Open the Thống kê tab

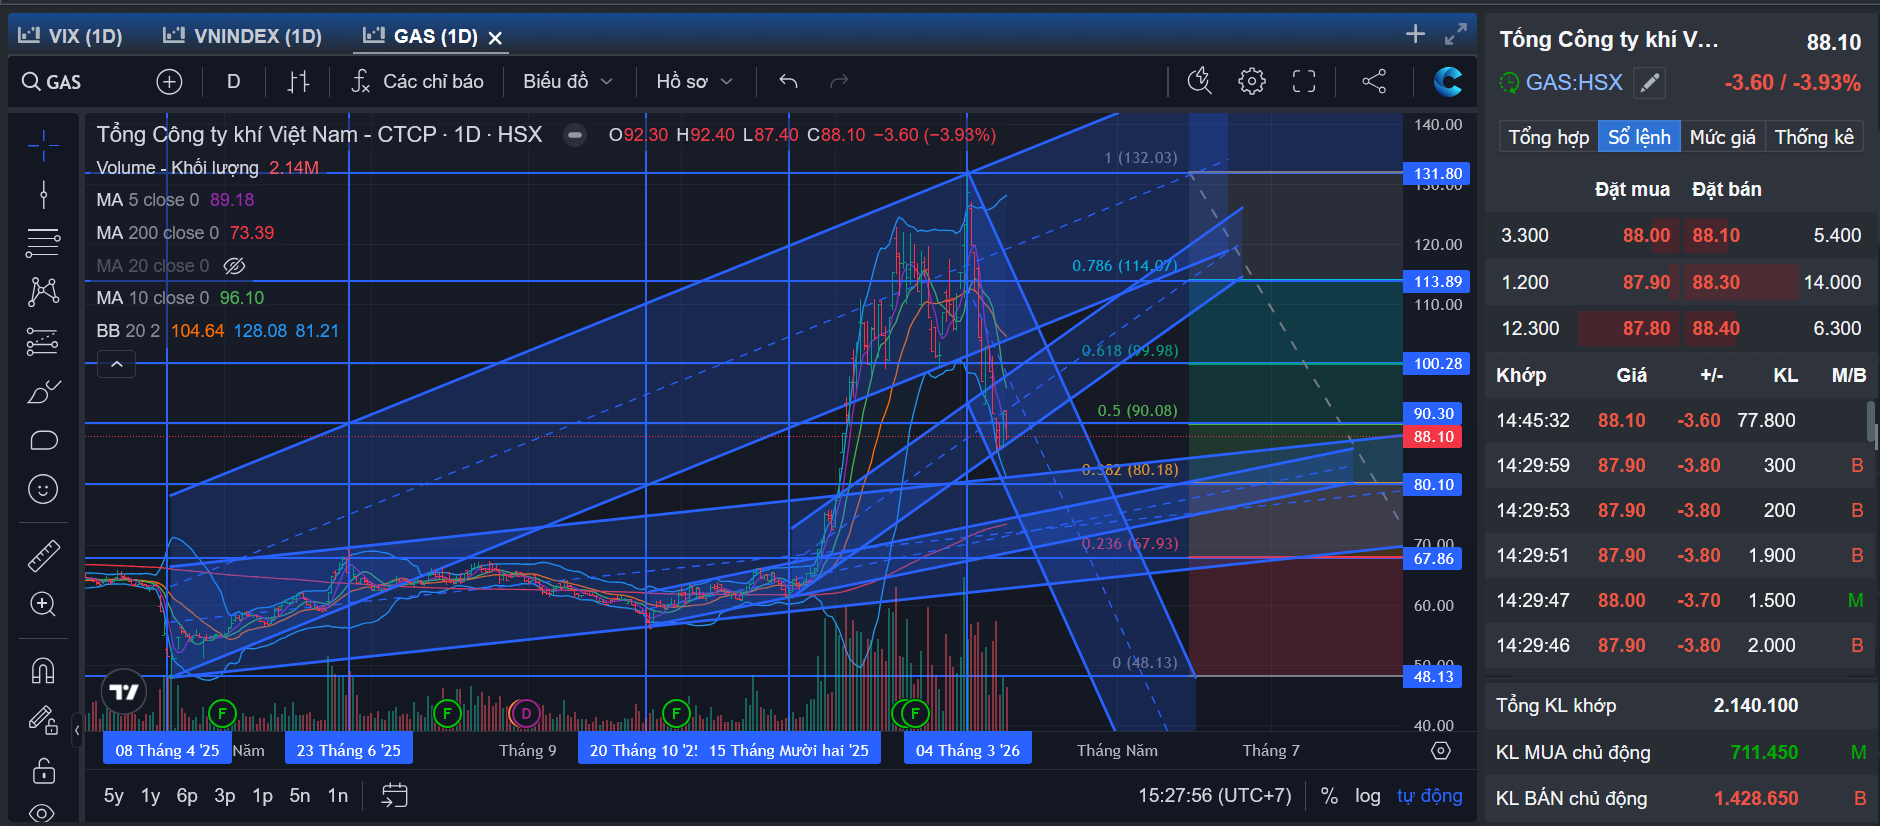point(1814,137)
